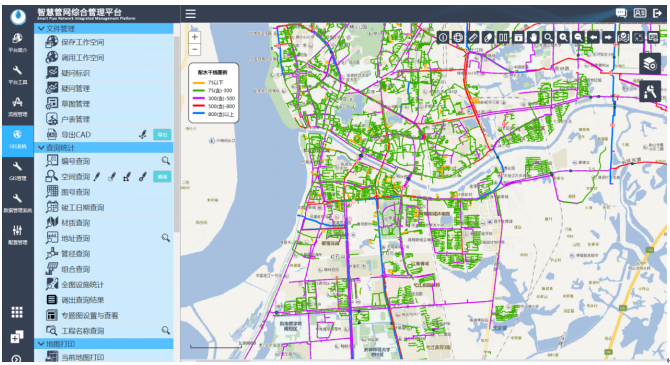Toggle the hamburger sidebar menu
The width and height of the screenshot is (670, 365).
[191, 14]
